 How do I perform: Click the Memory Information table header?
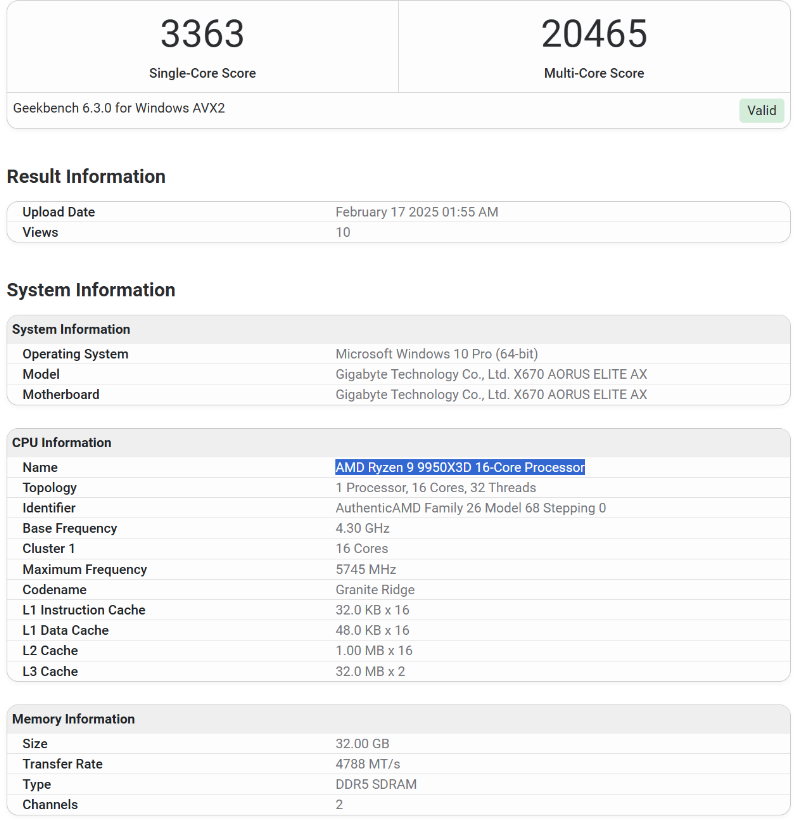[73, 719]
